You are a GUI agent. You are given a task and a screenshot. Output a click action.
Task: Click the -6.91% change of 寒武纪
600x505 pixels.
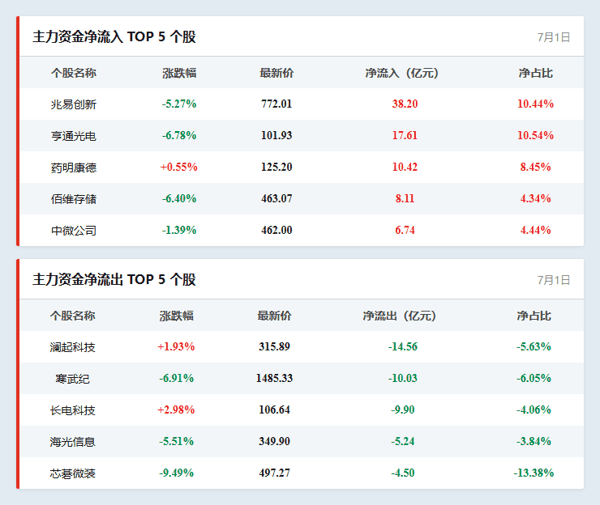[x=176, y=378]
